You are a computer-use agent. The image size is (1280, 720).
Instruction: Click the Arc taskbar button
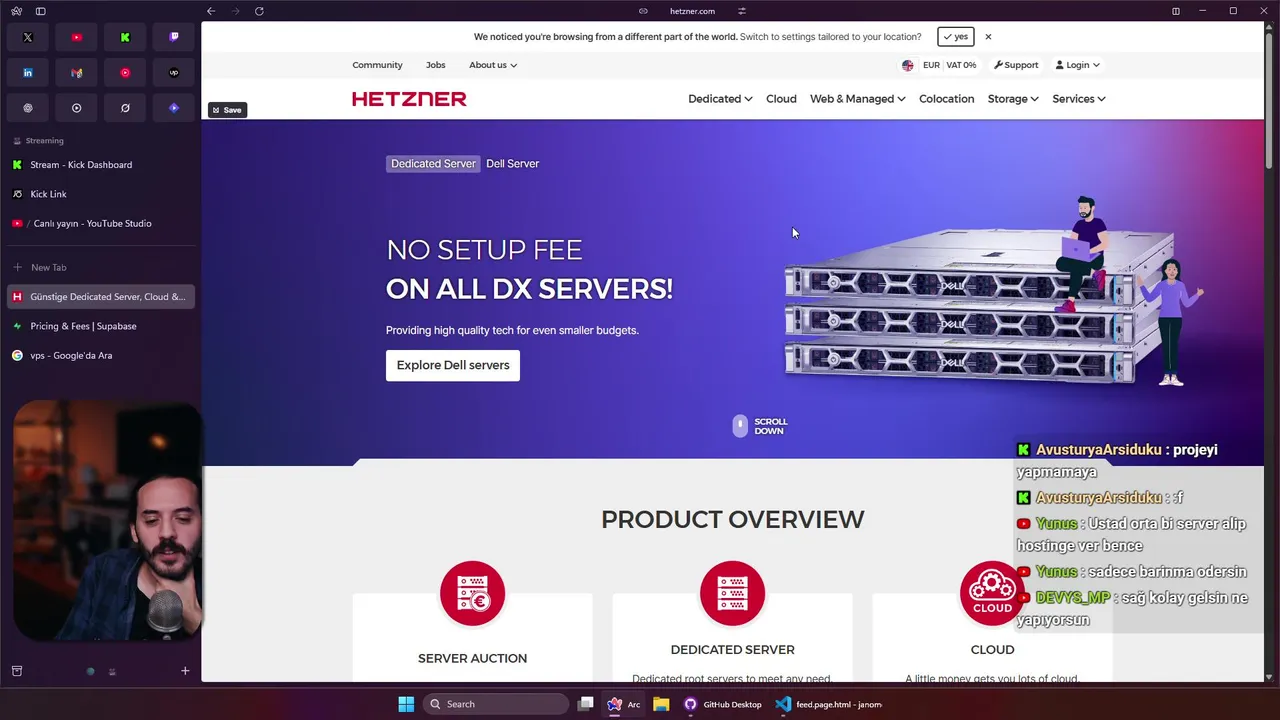point(623,704)
